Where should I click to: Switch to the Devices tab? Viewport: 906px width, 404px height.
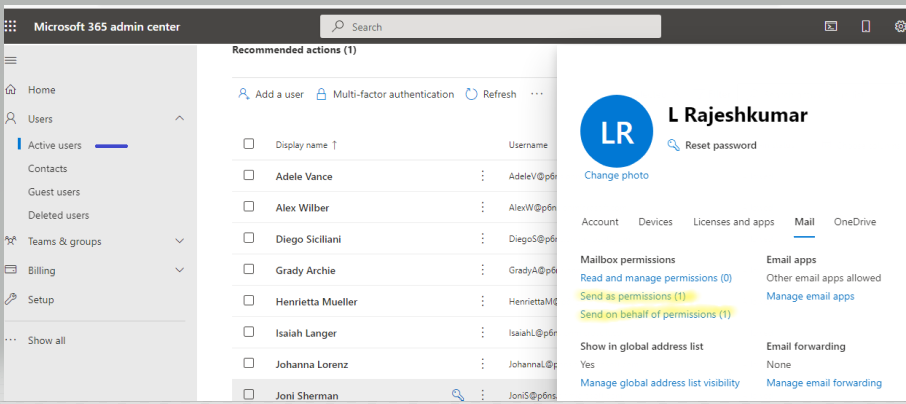pos(655,222)
